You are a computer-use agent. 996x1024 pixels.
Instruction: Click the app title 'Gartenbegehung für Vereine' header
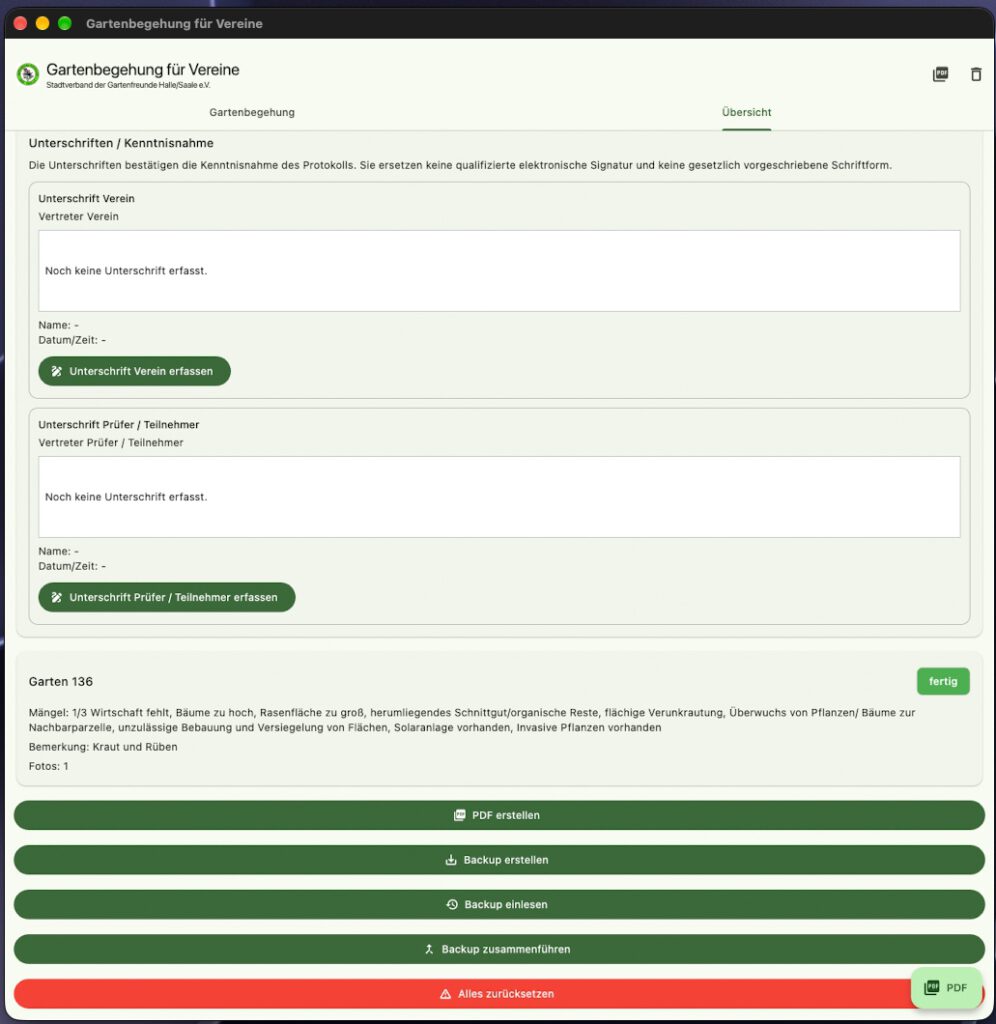click(142, 69)
